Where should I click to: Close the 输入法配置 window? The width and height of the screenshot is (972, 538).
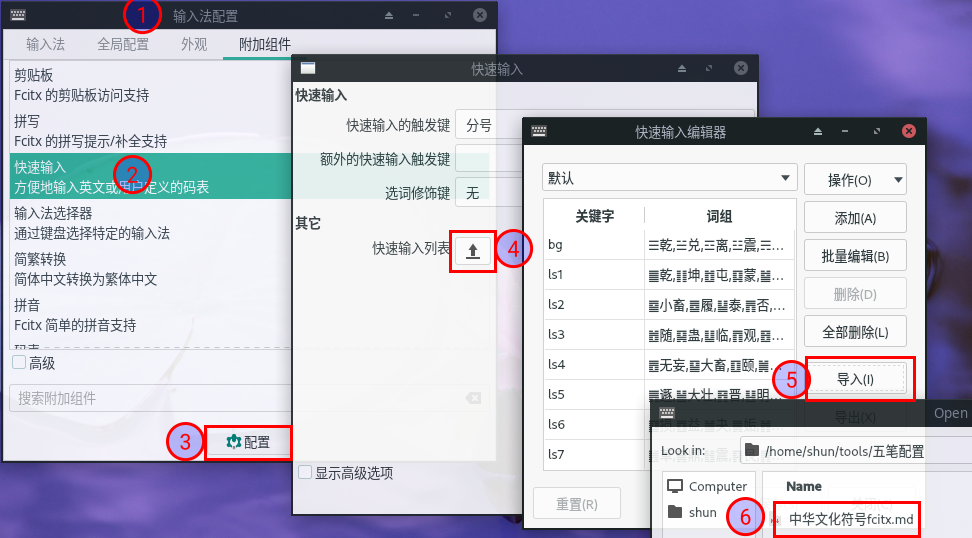point(480,15)
